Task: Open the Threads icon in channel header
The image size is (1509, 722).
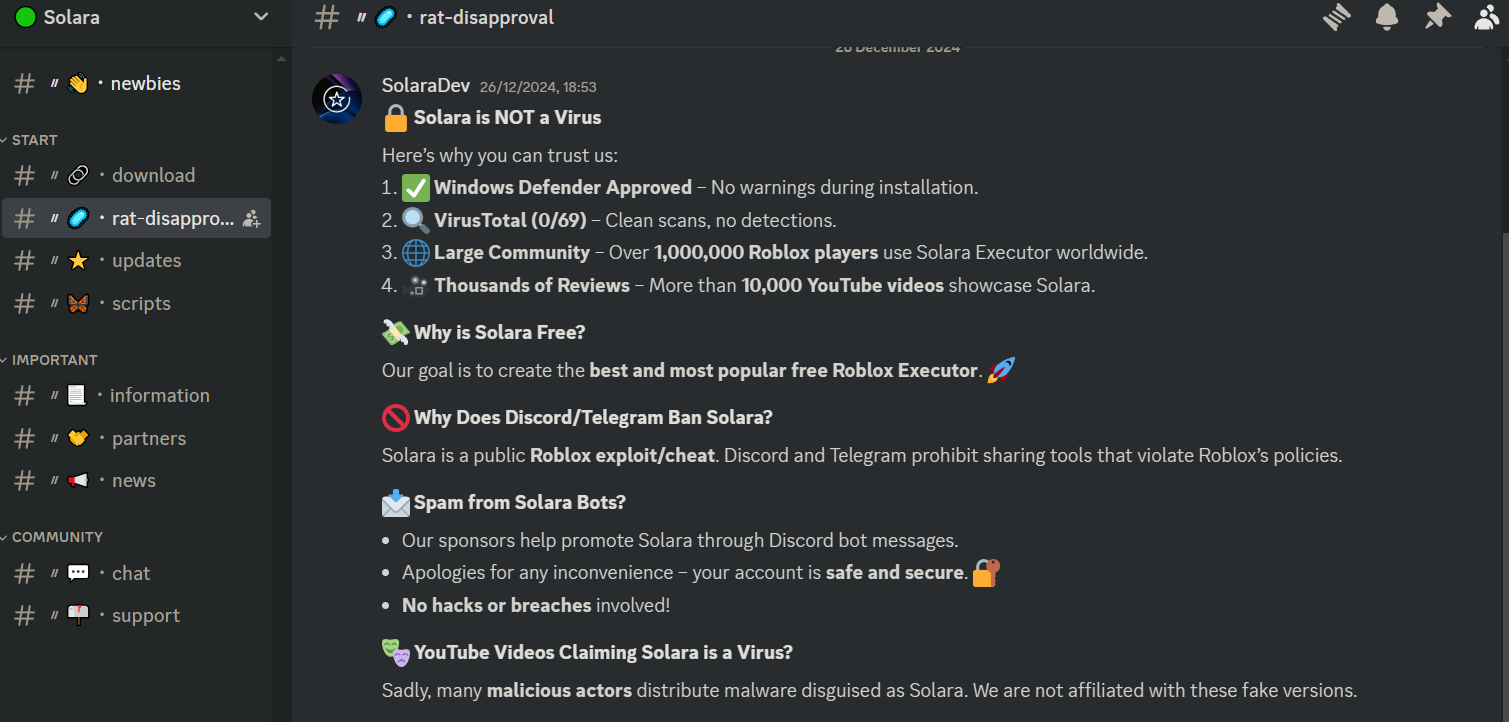Action: point(1337,17)
